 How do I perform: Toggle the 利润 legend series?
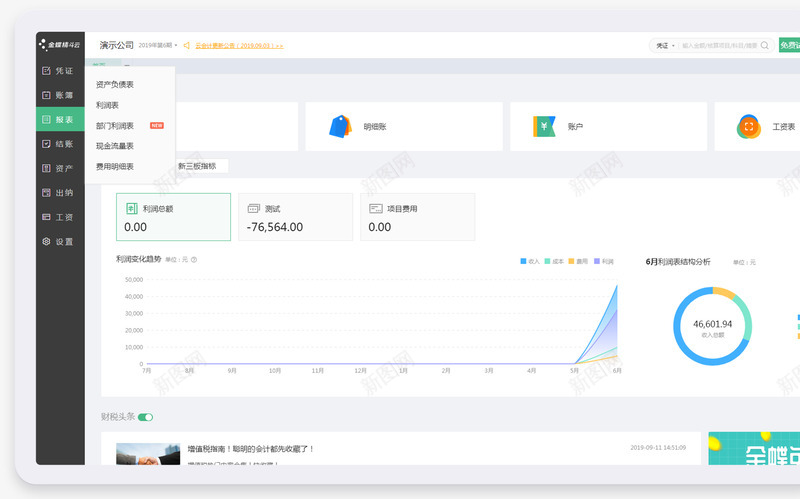tap(604, 261)
